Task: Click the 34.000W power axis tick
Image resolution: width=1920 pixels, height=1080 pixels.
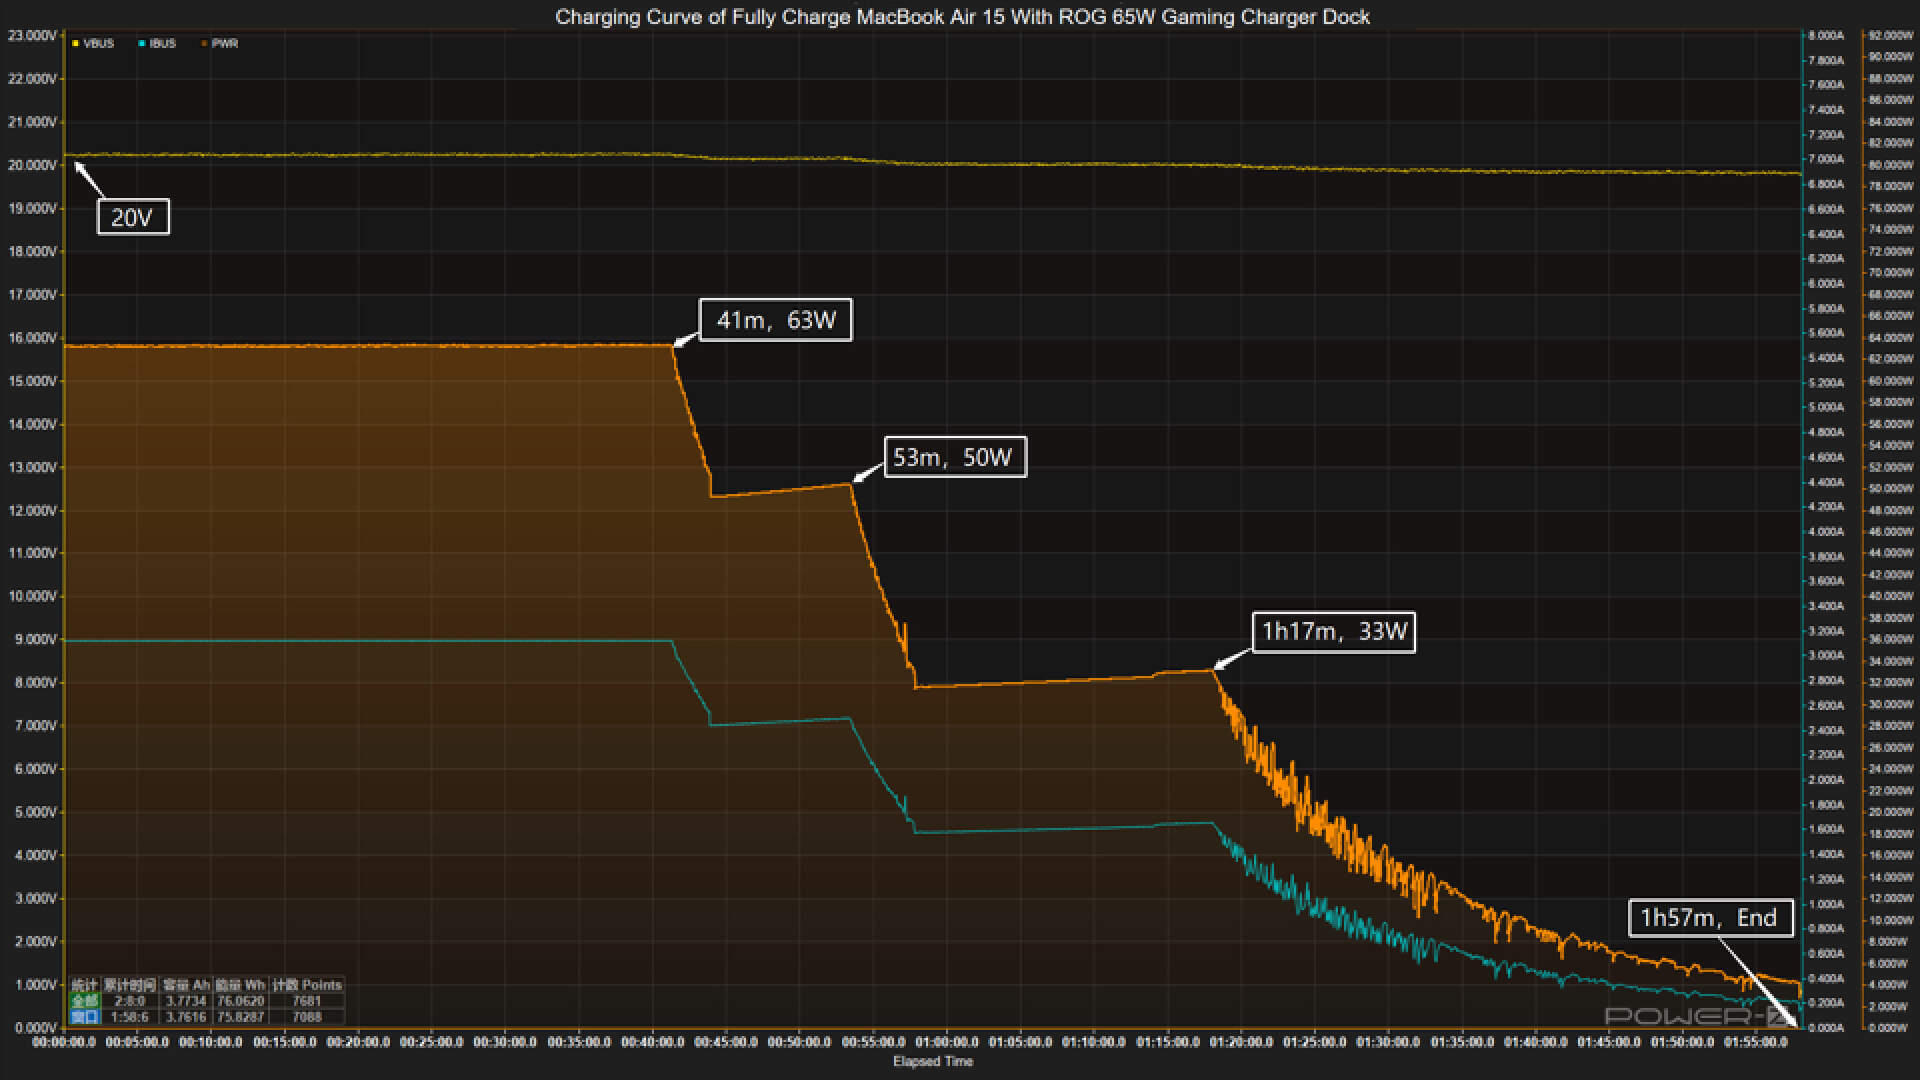Action: click(x=1890, y=662)
